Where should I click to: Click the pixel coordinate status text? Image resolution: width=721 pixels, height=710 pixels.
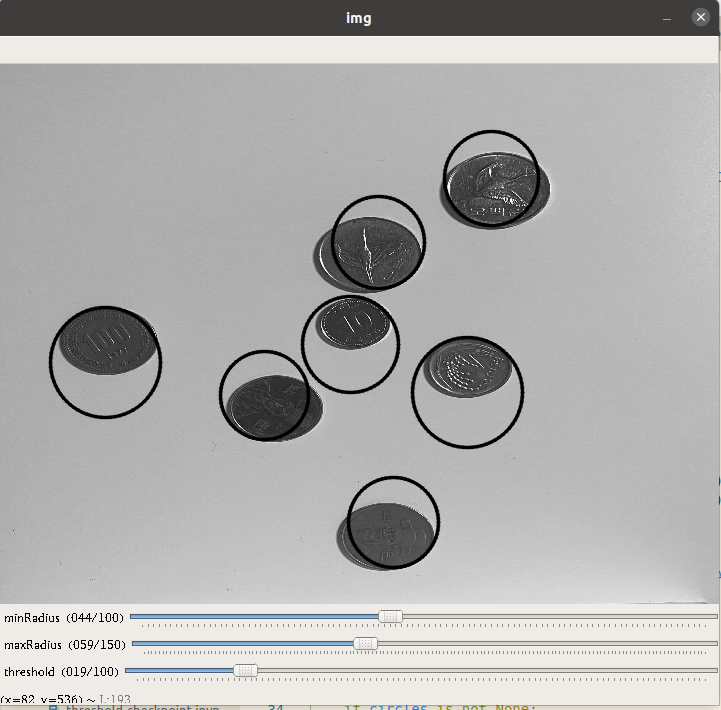pos(66,699)
